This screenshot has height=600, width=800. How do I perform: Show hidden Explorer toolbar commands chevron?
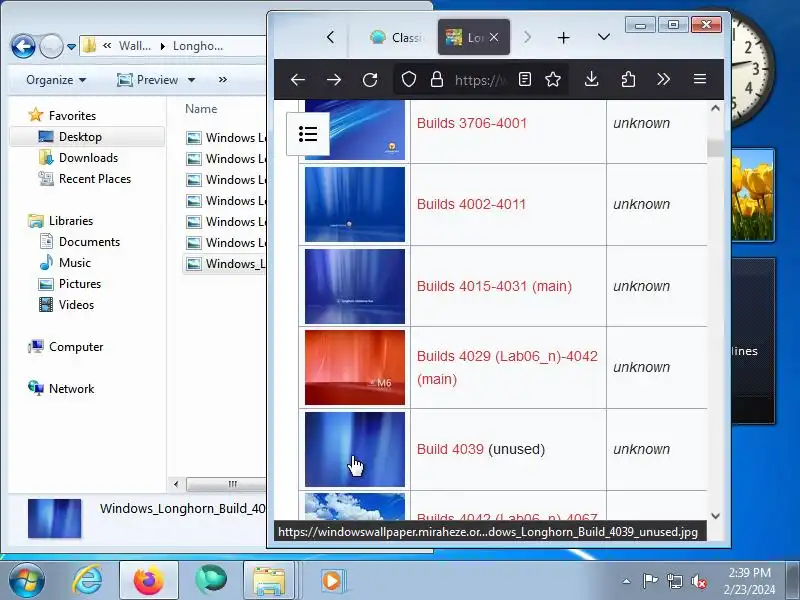tap(222, 80)
